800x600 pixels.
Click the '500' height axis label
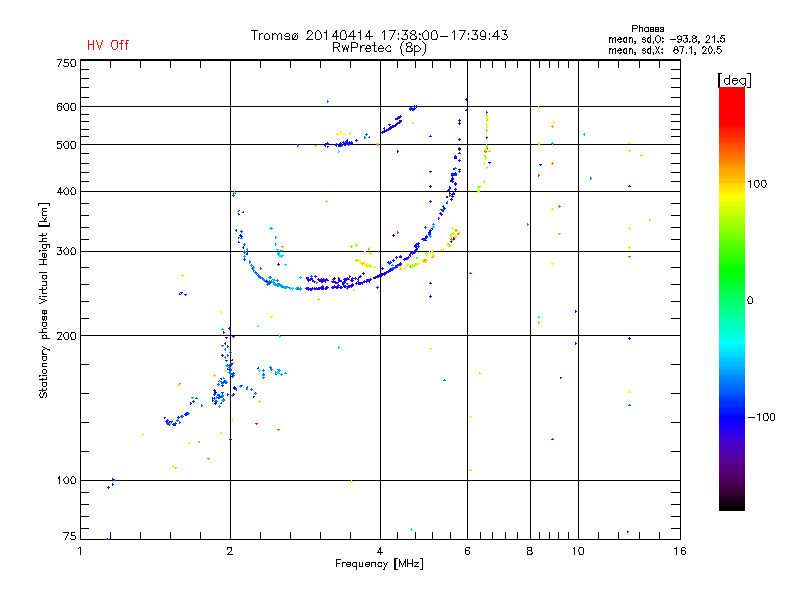pos(66,145)
